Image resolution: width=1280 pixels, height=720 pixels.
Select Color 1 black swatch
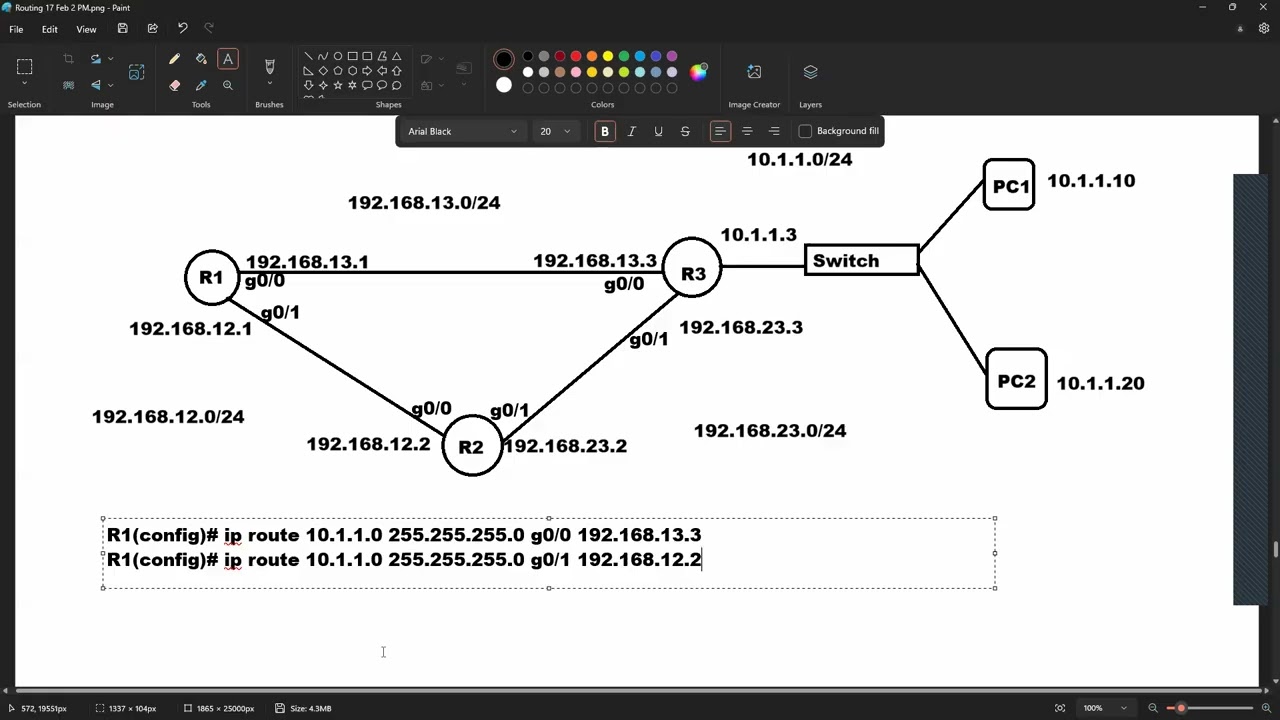click(x=504, y=60)
